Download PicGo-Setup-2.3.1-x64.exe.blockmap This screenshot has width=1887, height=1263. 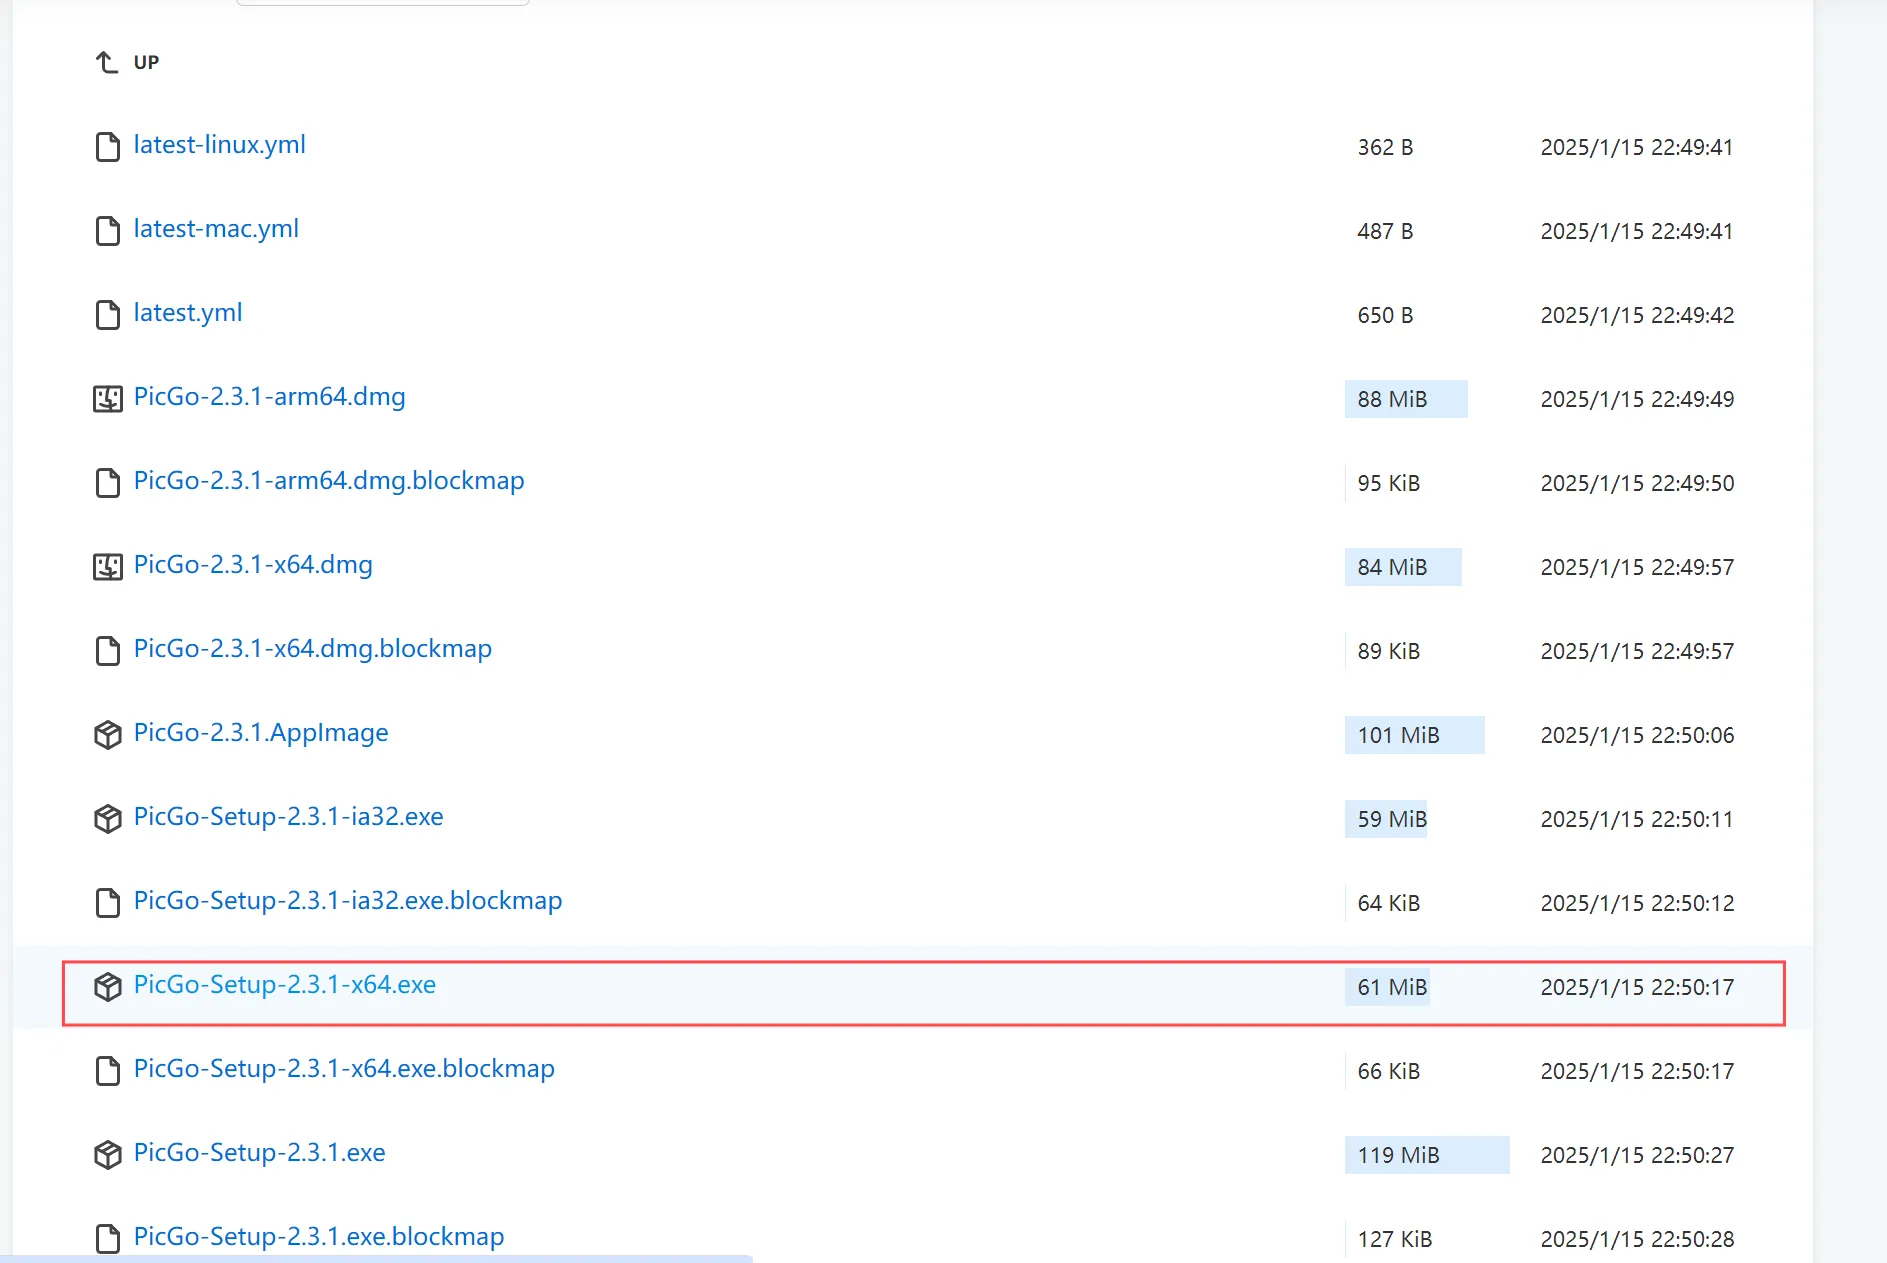(344, 1069)
